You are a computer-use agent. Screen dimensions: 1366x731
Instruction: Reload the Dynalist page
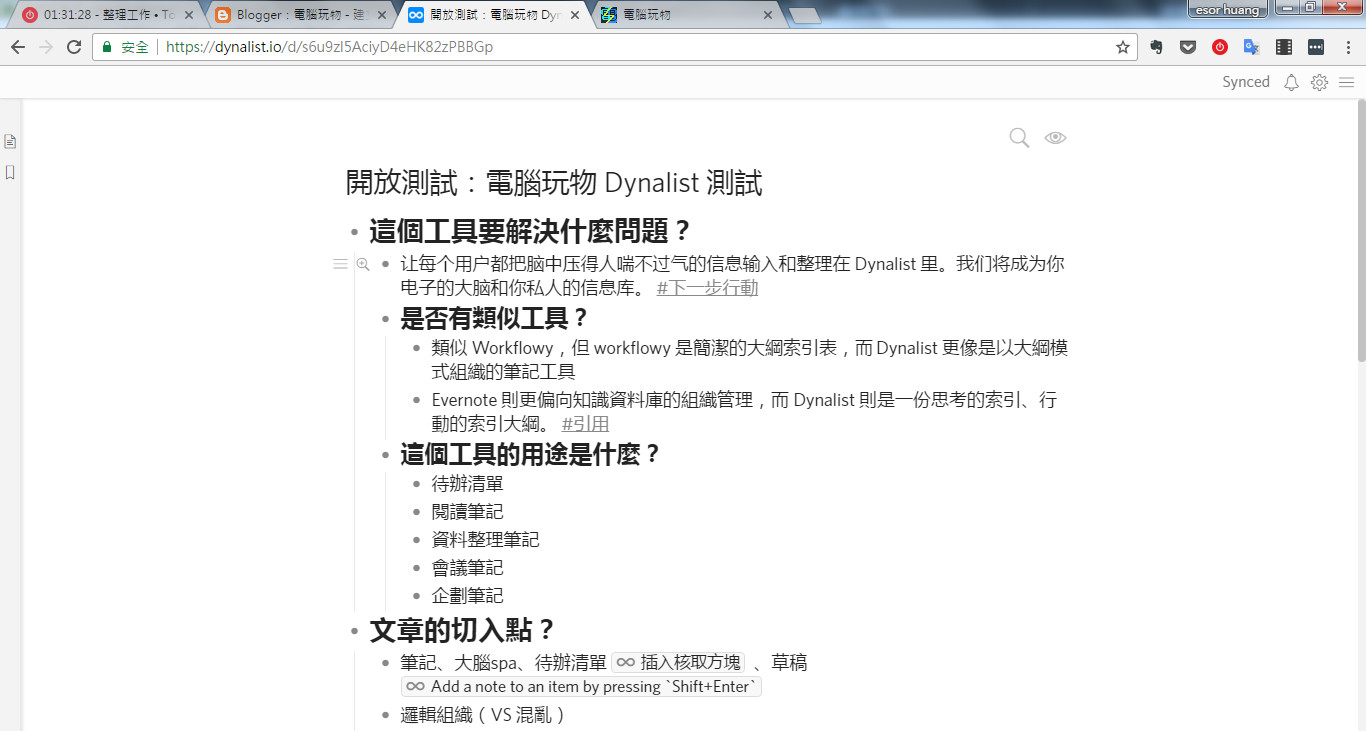pyautogui.click(x=74, y=47)
